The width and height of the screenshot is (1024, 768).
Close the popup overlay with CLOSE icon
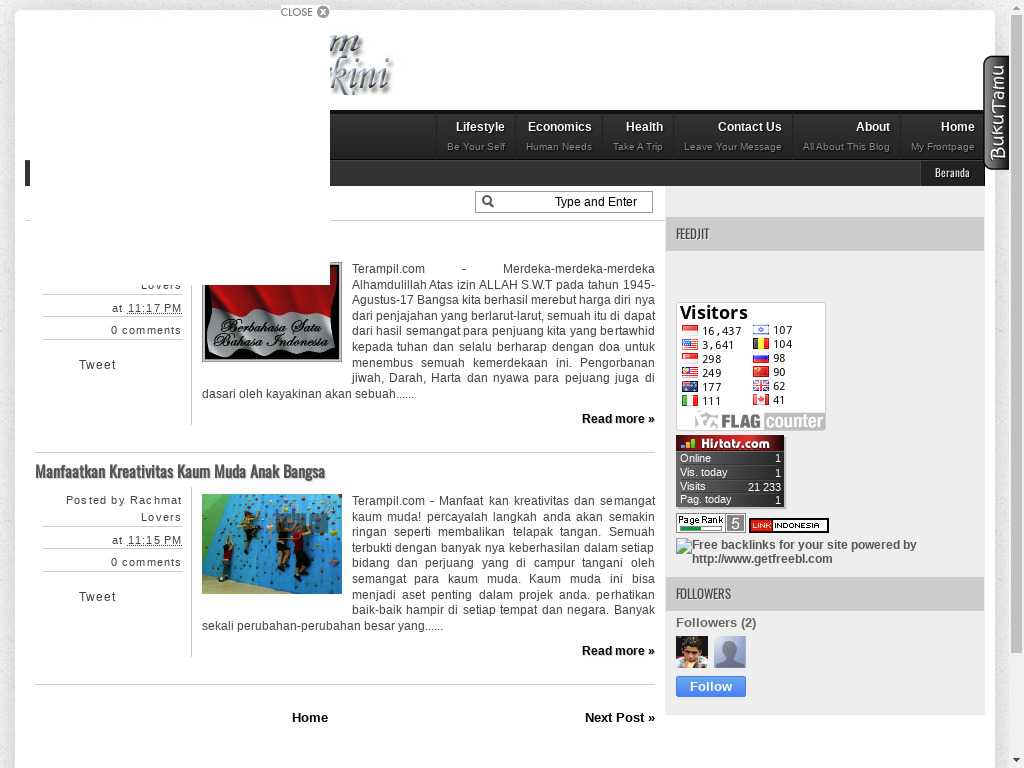click(322, 12)
